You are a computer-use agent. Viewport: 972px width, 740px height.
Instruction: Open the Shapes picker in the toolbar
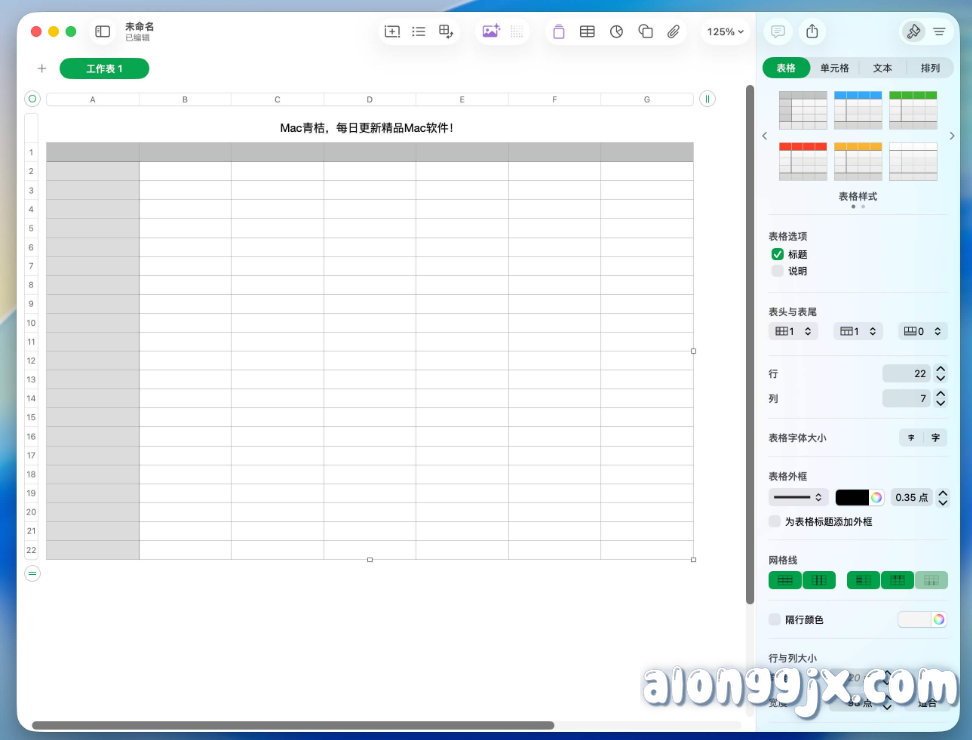click(644, 31)
